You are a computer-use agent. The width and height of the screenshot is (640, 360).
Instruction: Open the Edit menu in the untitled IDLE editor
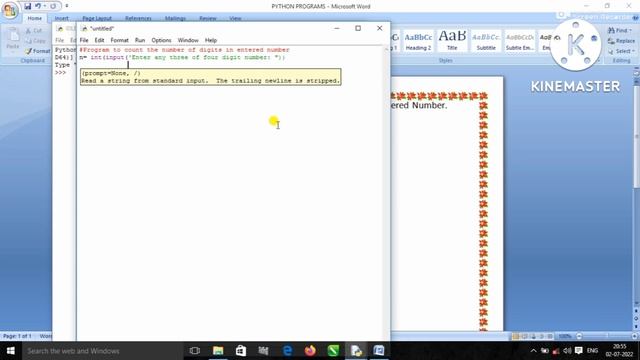[x=99, y=40]
